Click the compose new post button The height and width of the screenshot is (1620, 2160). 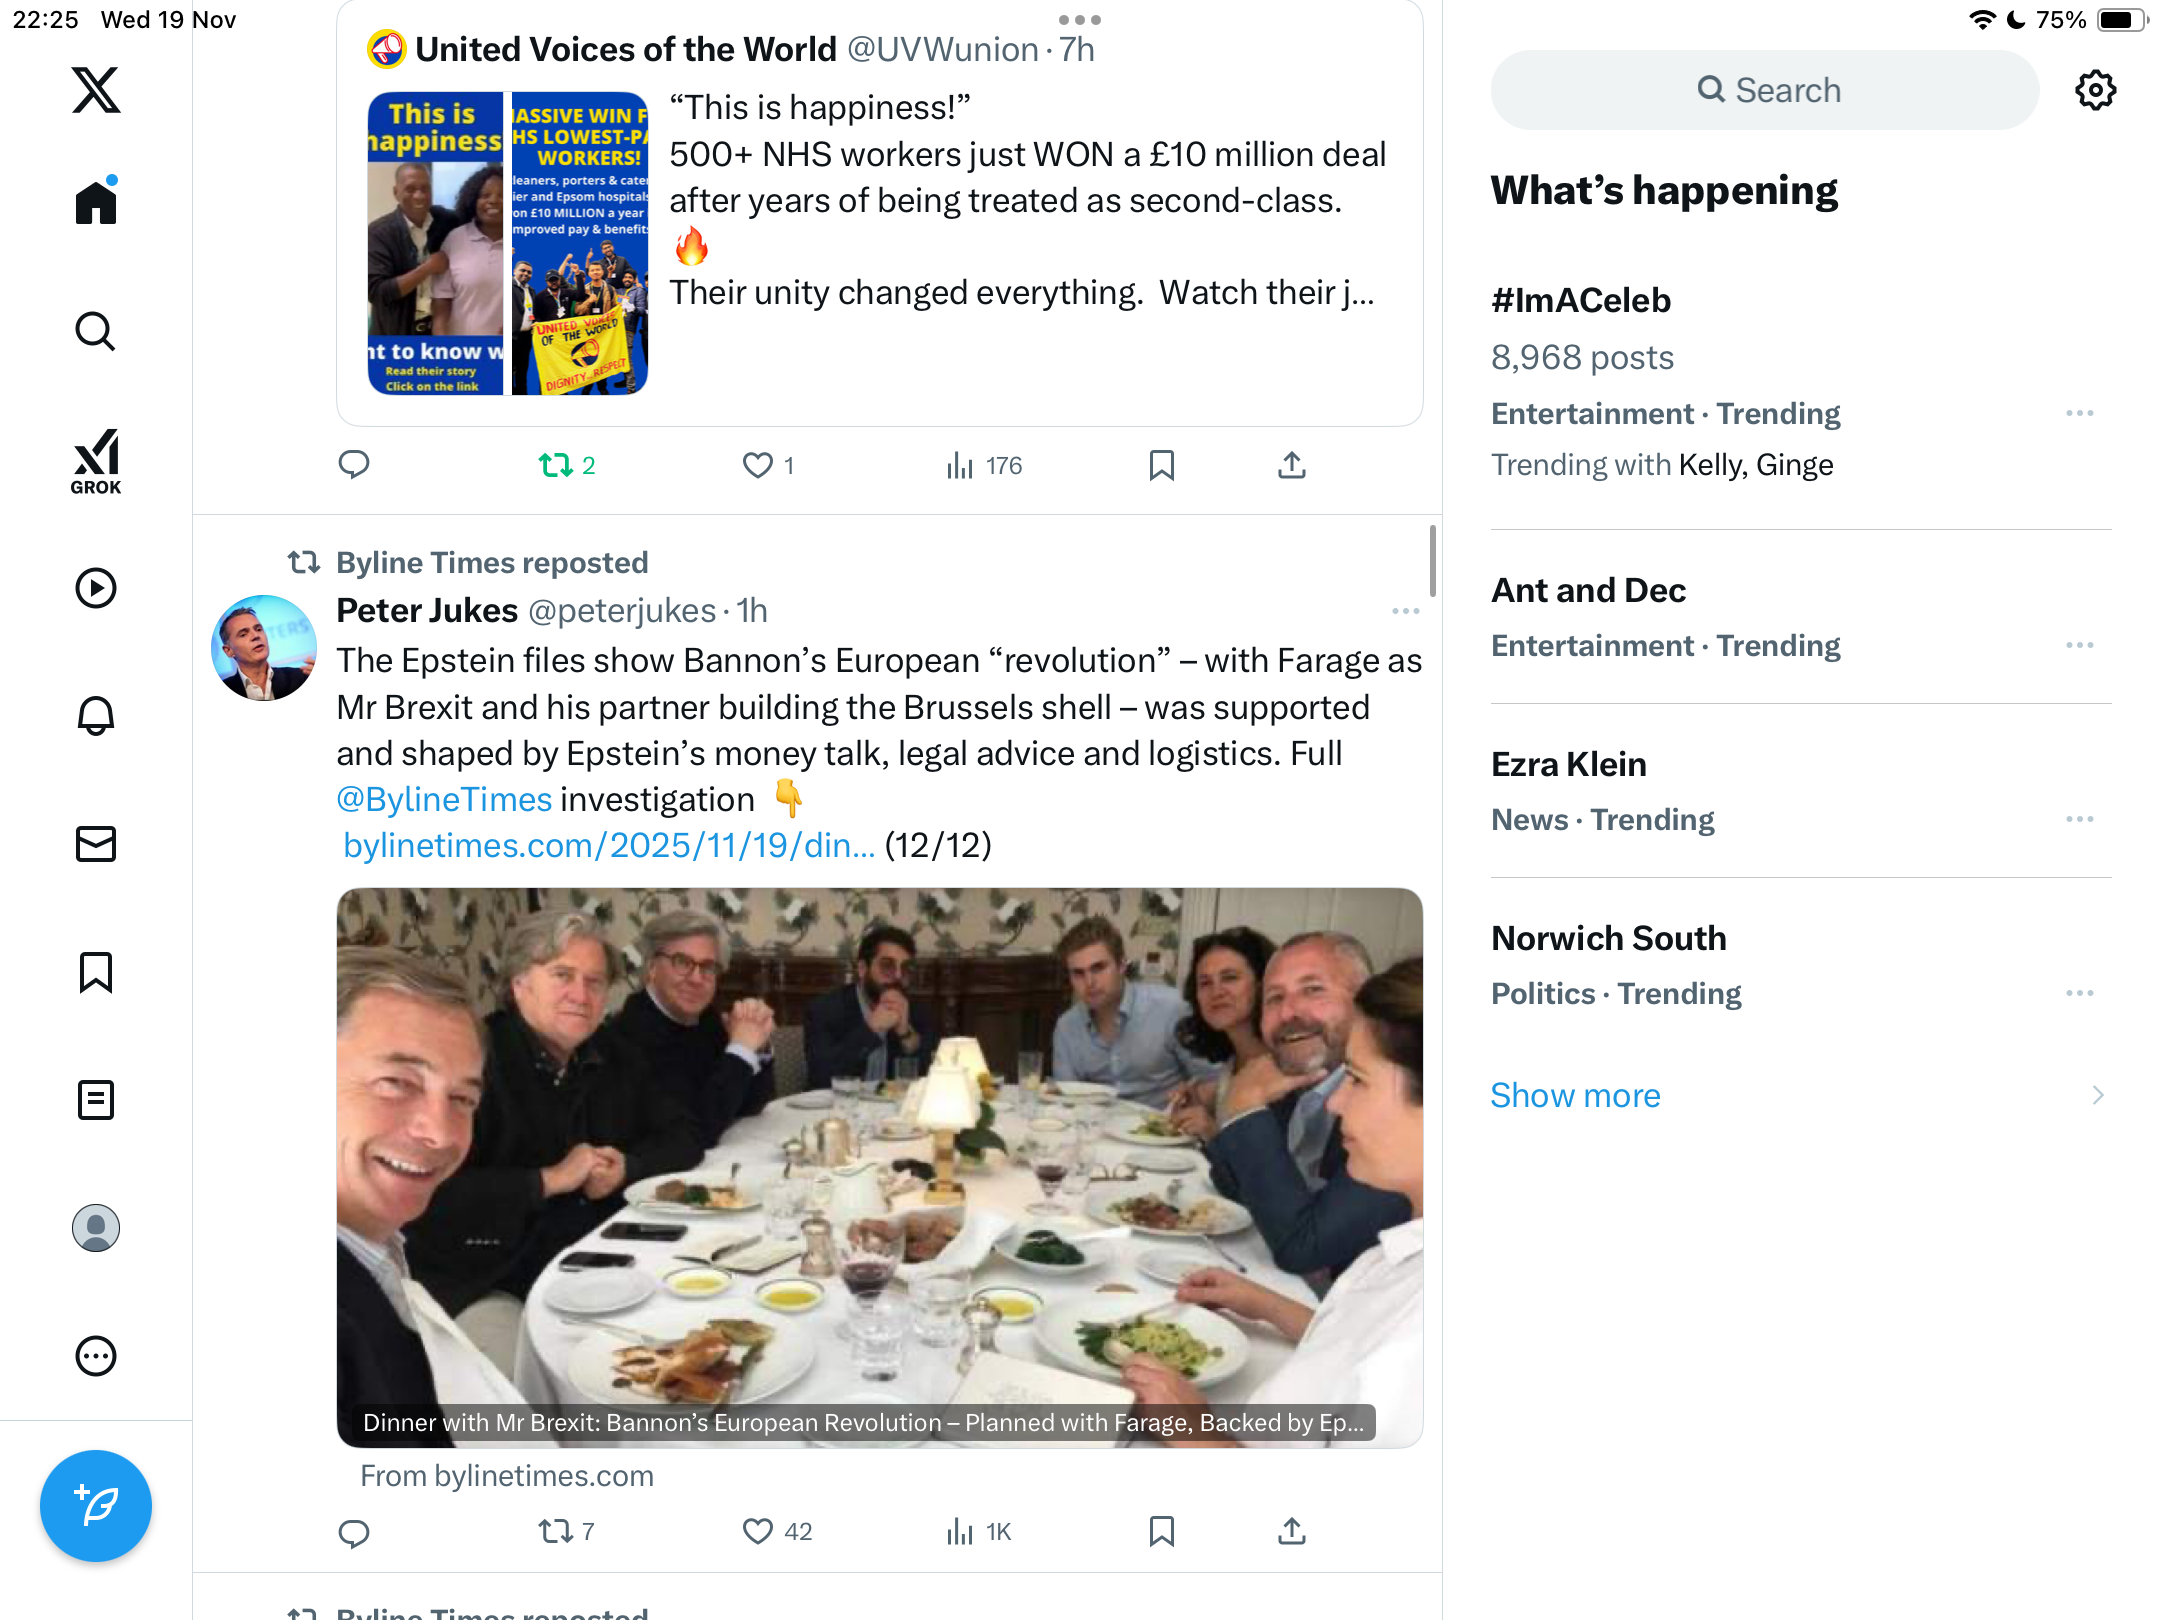(x=96, y=1505)
